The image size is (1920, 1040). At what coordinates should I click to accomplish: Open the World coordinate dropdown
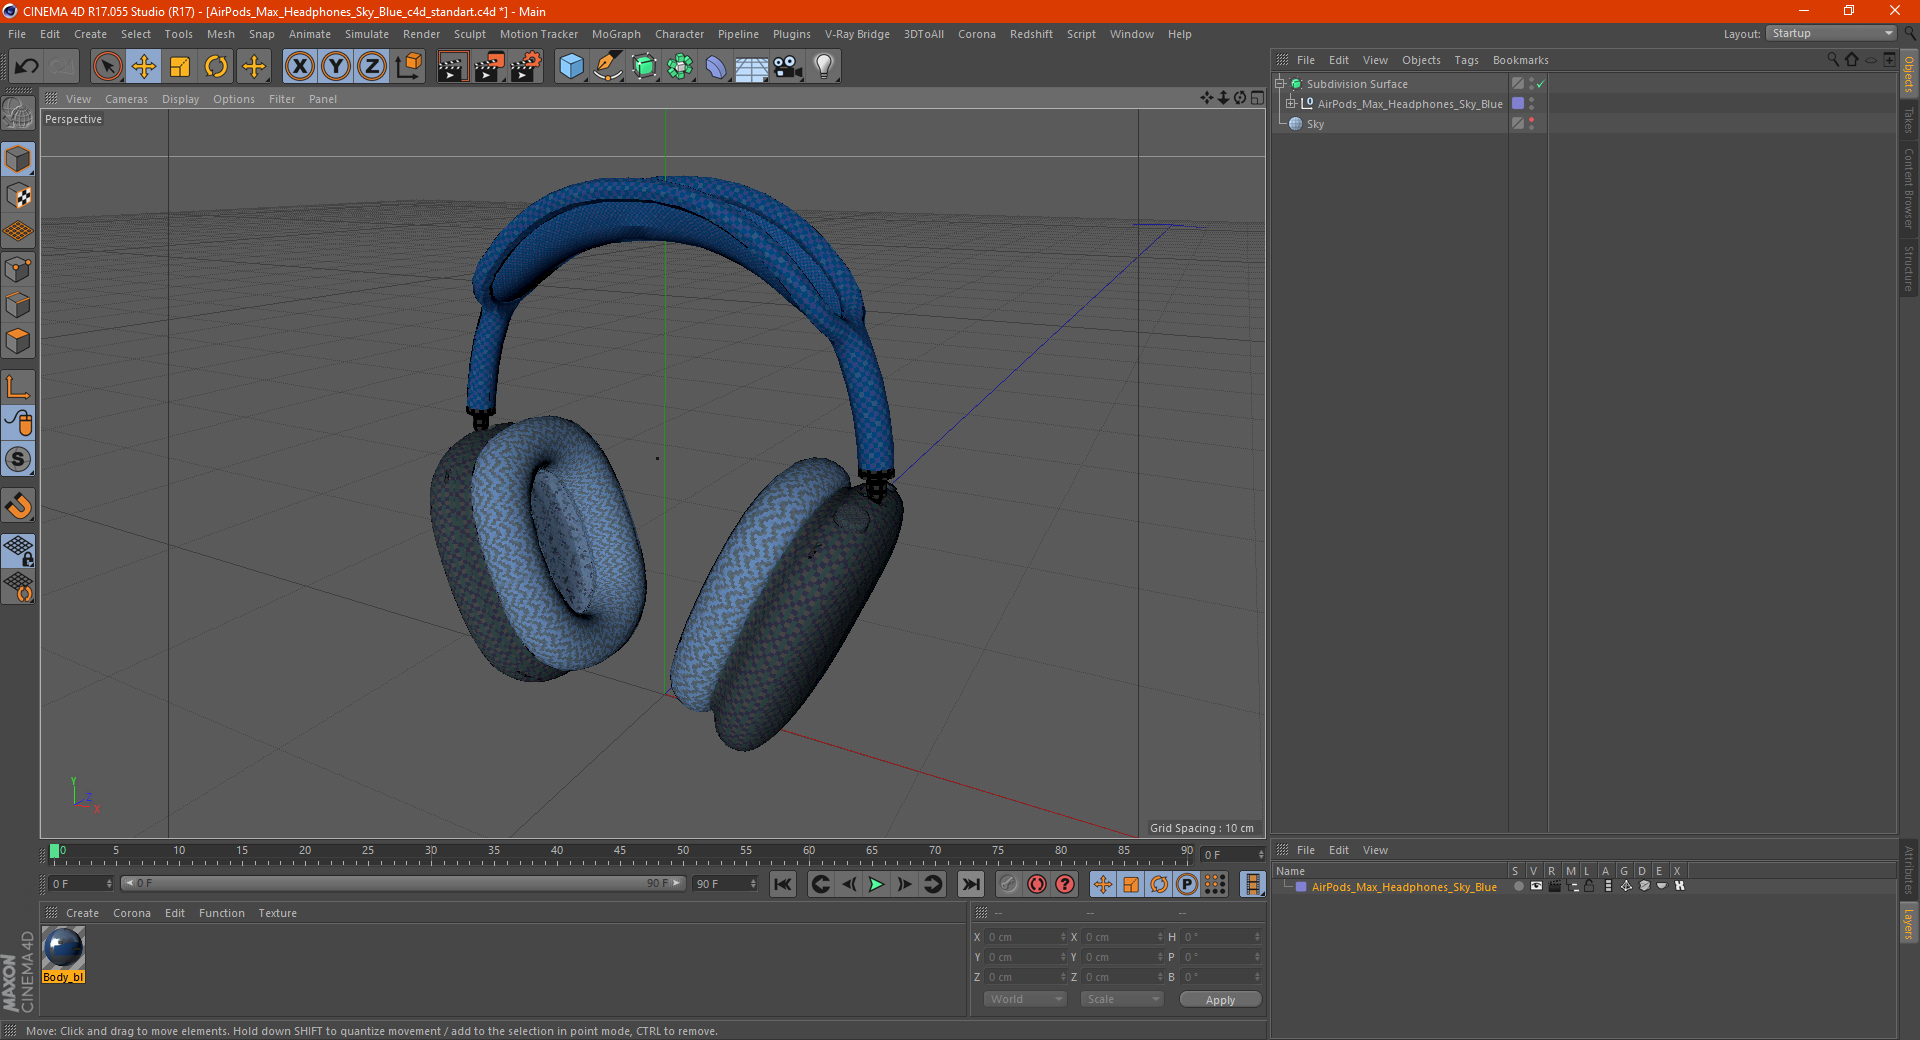1025,999
